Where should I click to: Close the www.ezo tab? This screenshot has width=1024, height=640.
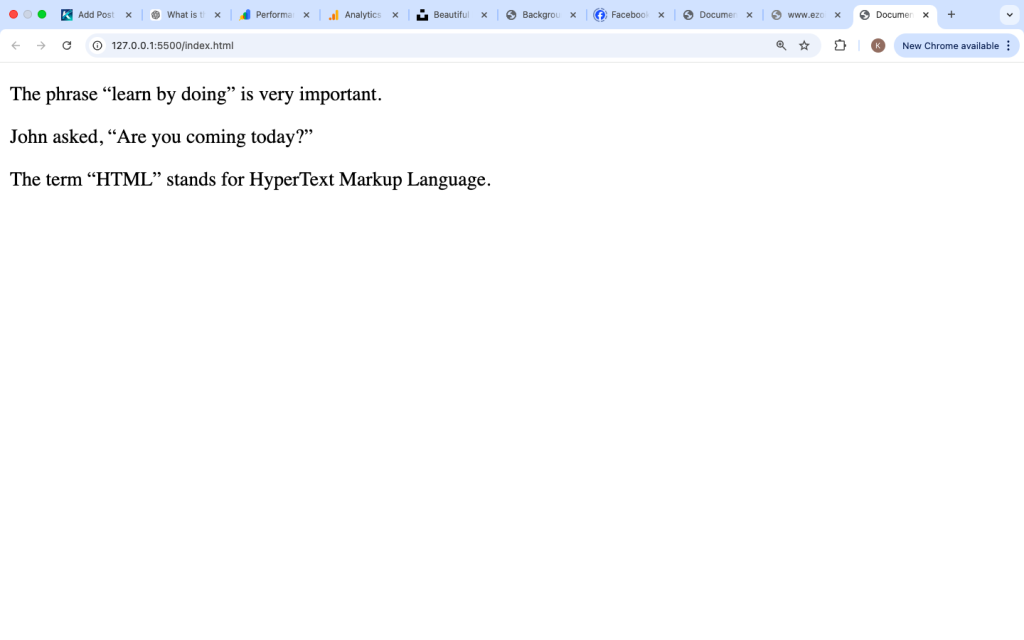837,14
